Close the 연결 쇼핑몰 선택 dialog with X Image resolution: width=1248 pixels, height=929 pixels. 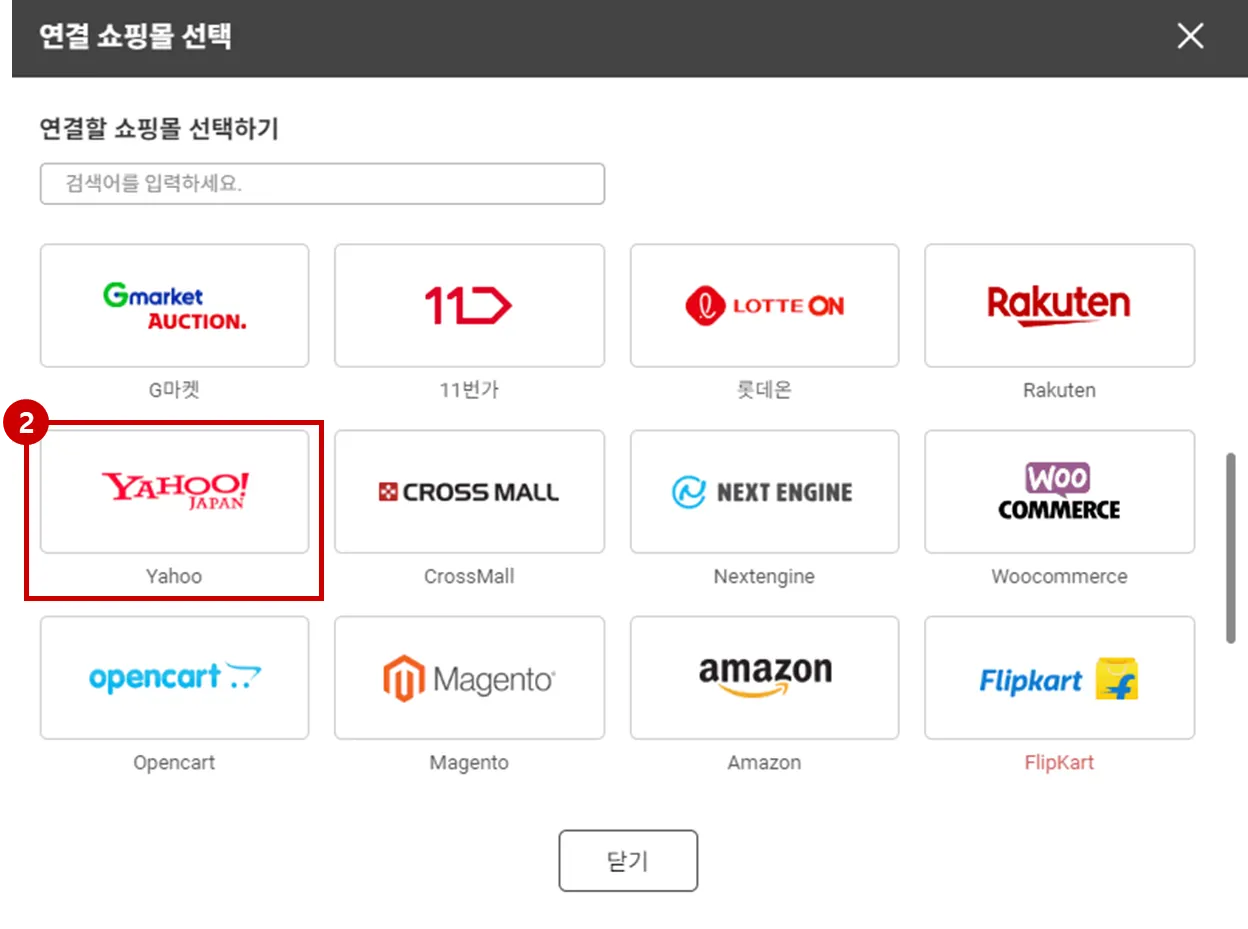click(x=1190, y=36)
